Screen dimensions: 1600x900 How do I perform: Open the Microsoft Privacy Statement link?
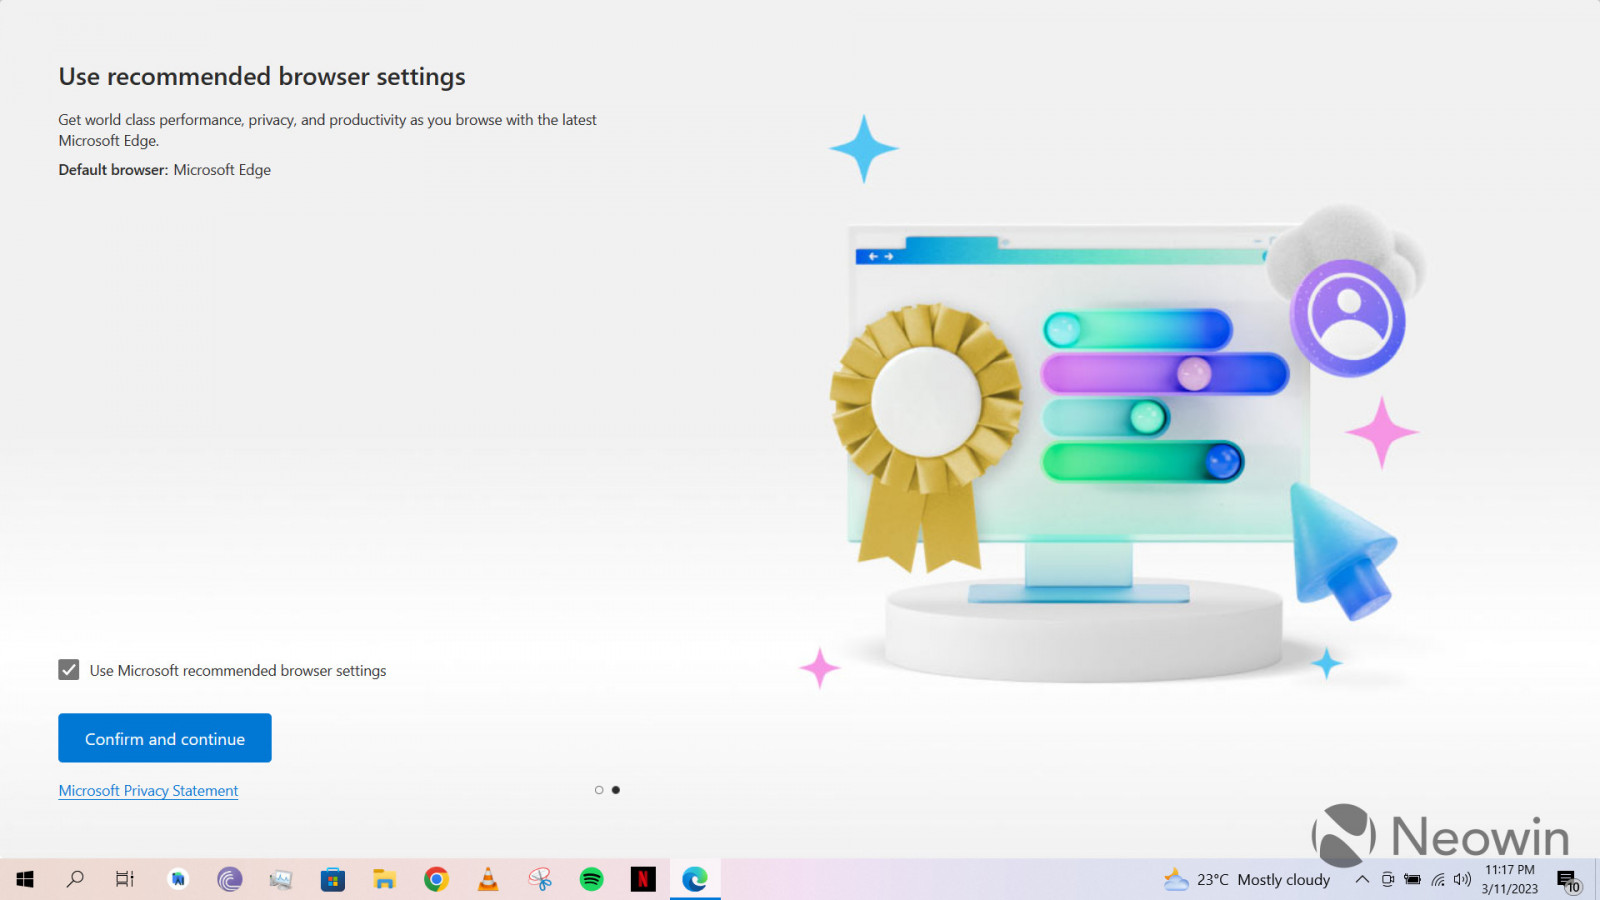pos(148,791)
